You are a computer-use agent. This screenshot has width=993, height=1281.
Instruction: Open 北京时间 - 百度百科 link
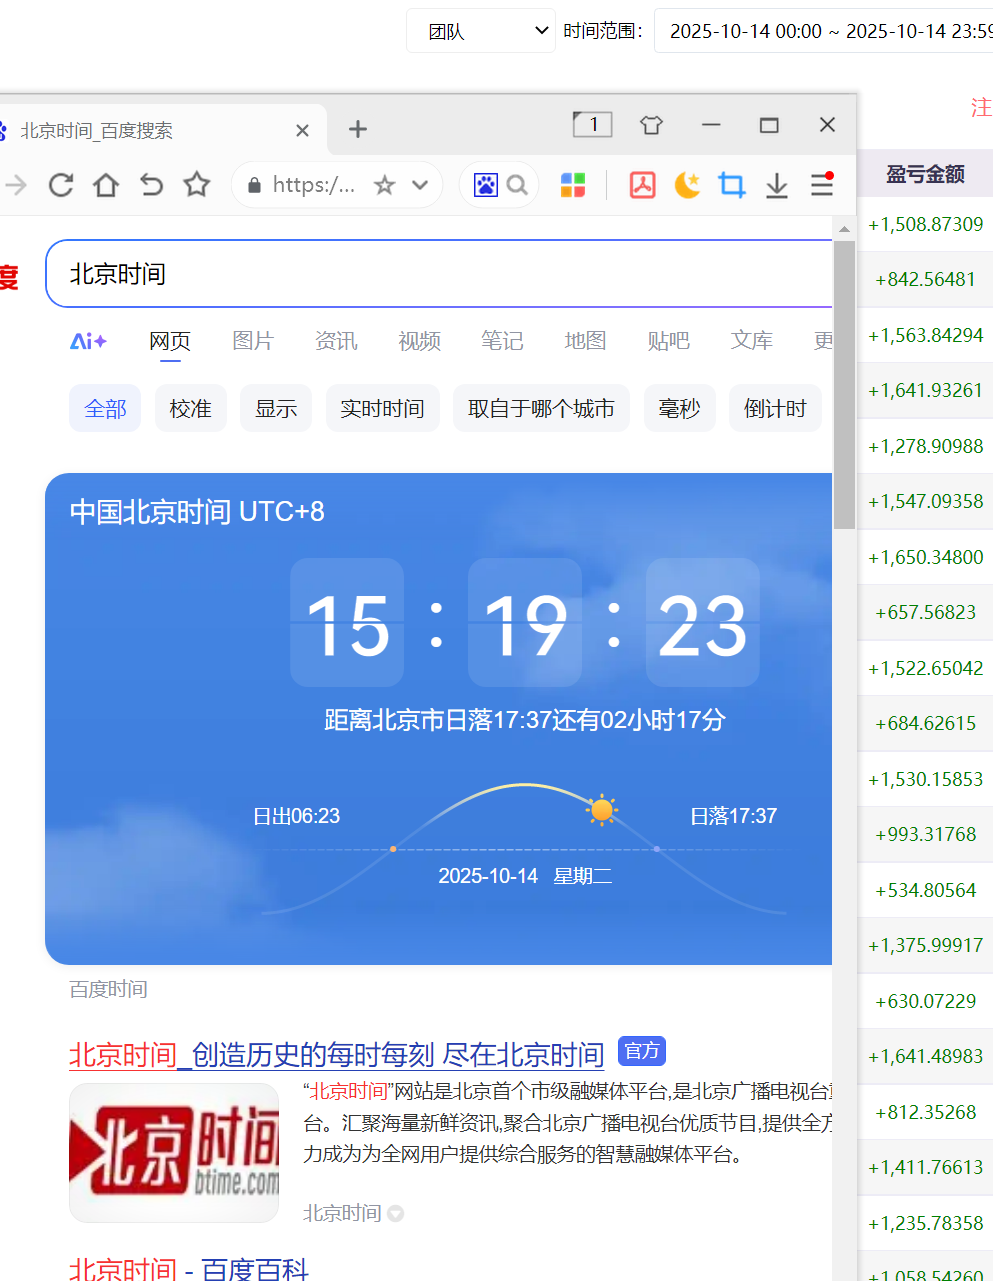(x=189, y=1268)
